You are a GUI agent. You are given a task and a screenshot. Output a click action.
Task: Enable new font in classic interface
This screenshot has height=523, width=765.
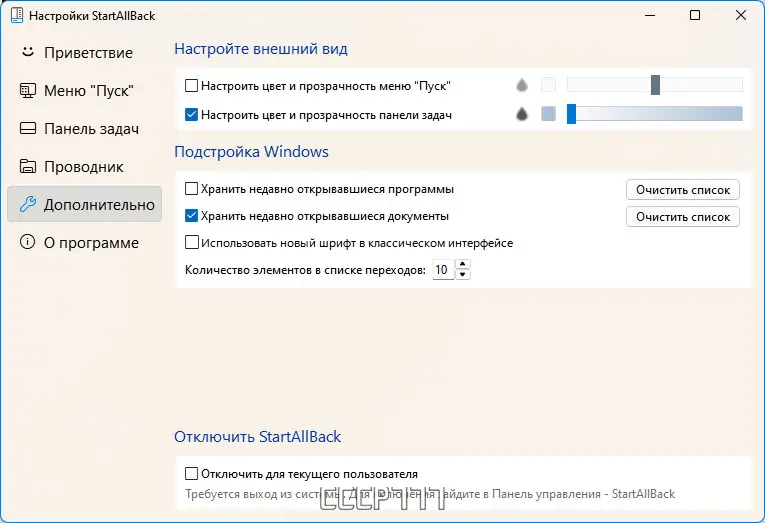(192, 242)
